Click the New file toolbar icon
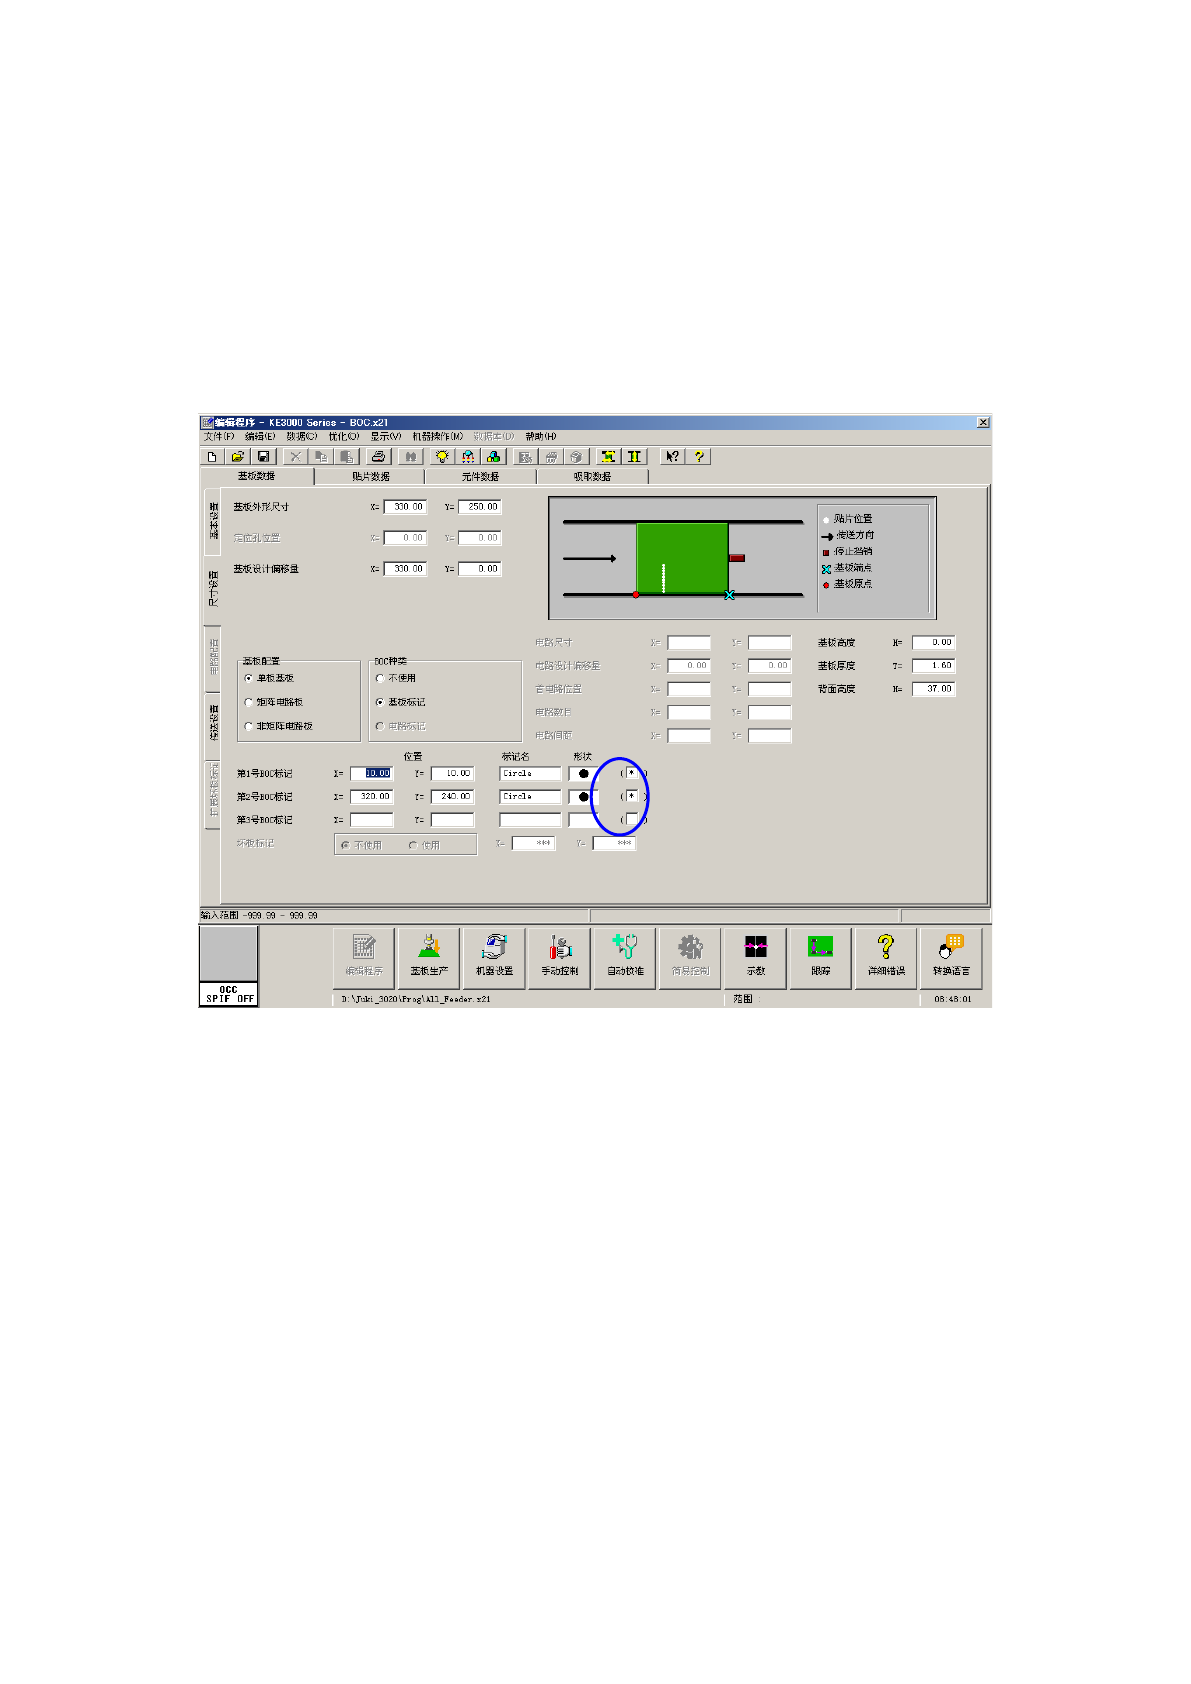Screen dimensions: 1191x1684 coord(212,456)
